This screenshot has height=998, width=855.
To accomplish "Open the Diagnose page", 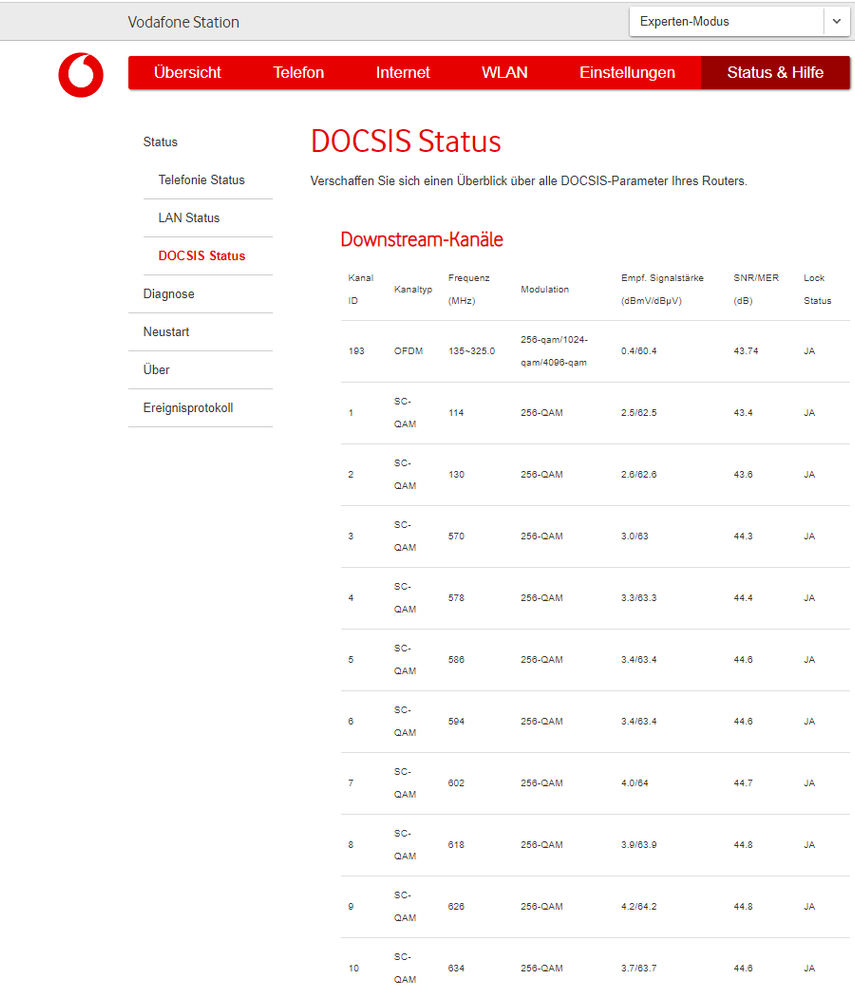I will (168, 294).
